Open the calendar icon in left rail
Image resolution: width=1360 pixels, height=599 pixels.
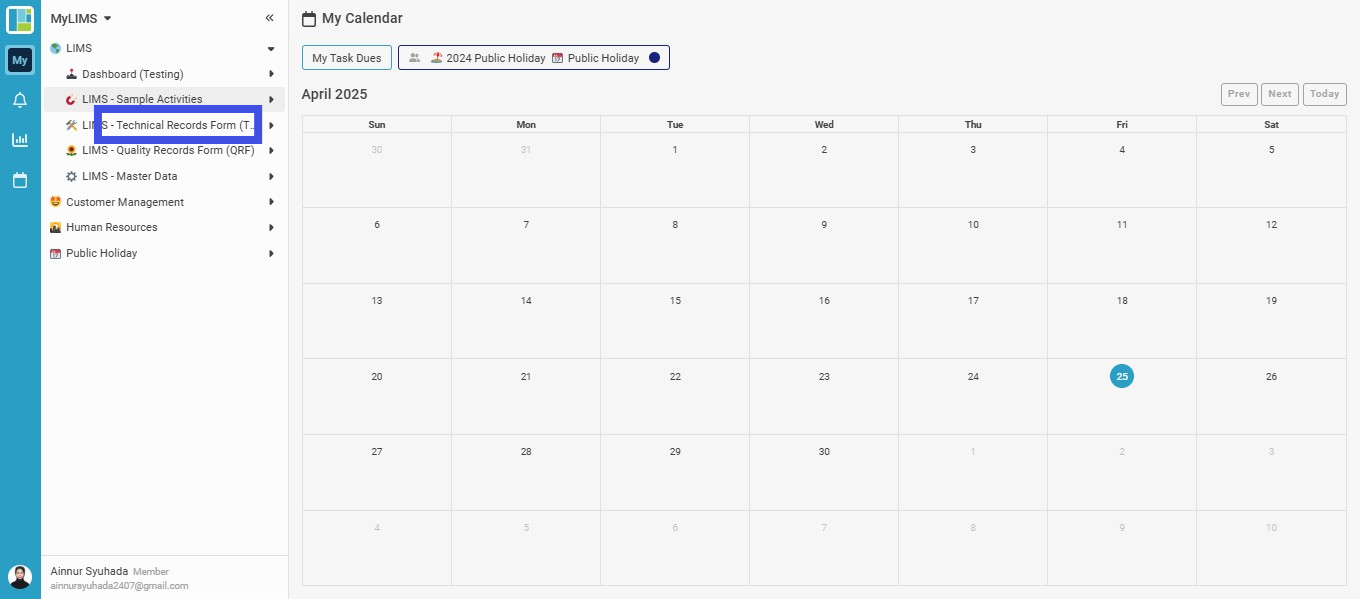20,180
